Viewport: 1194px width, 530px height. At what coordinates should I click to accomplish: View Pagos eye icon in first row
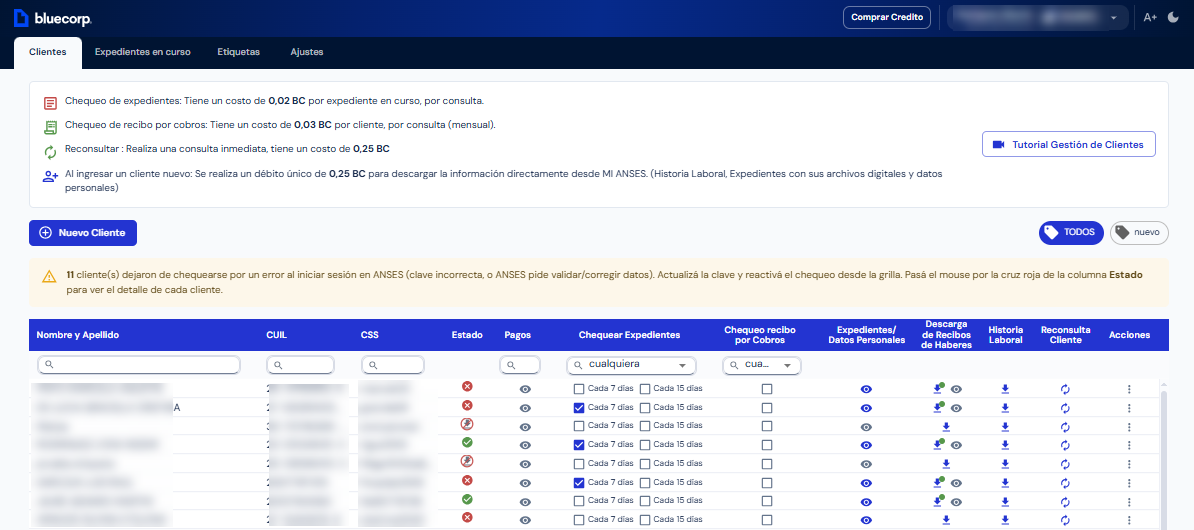(525, 389)
